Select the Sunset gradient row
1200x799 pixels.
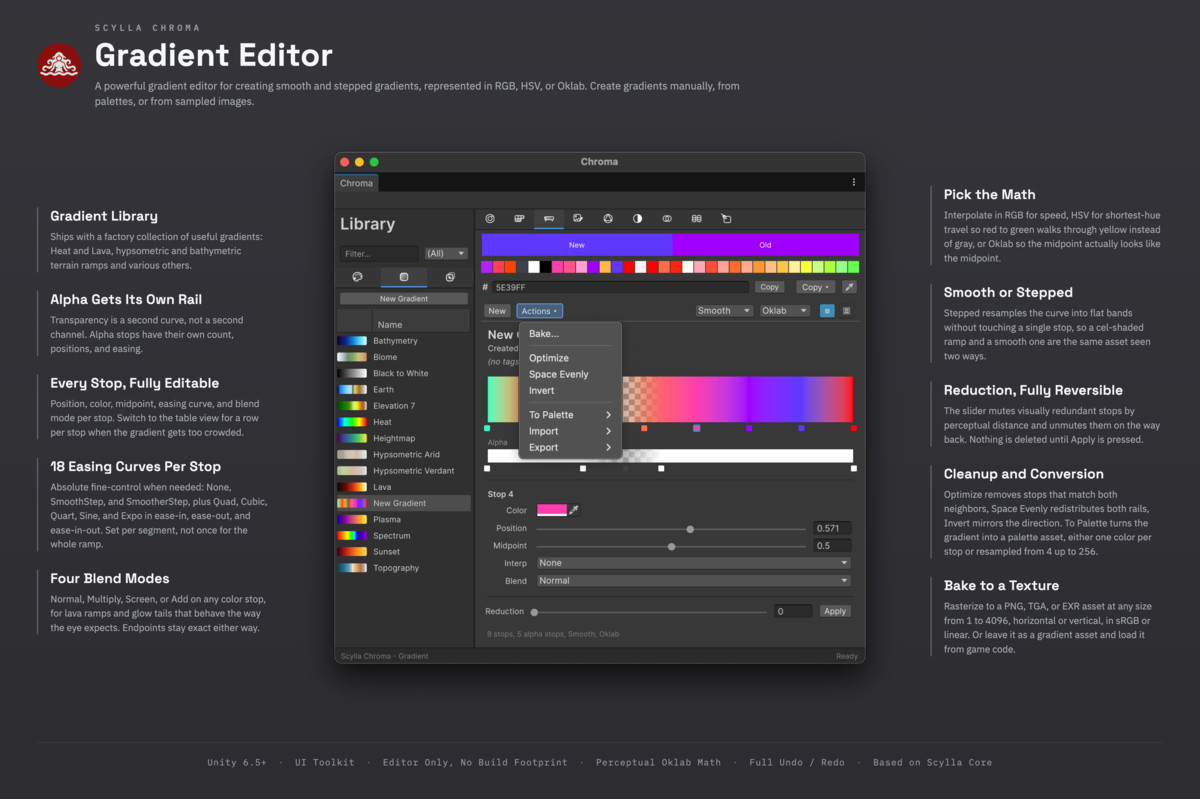[x=403, y=552]
